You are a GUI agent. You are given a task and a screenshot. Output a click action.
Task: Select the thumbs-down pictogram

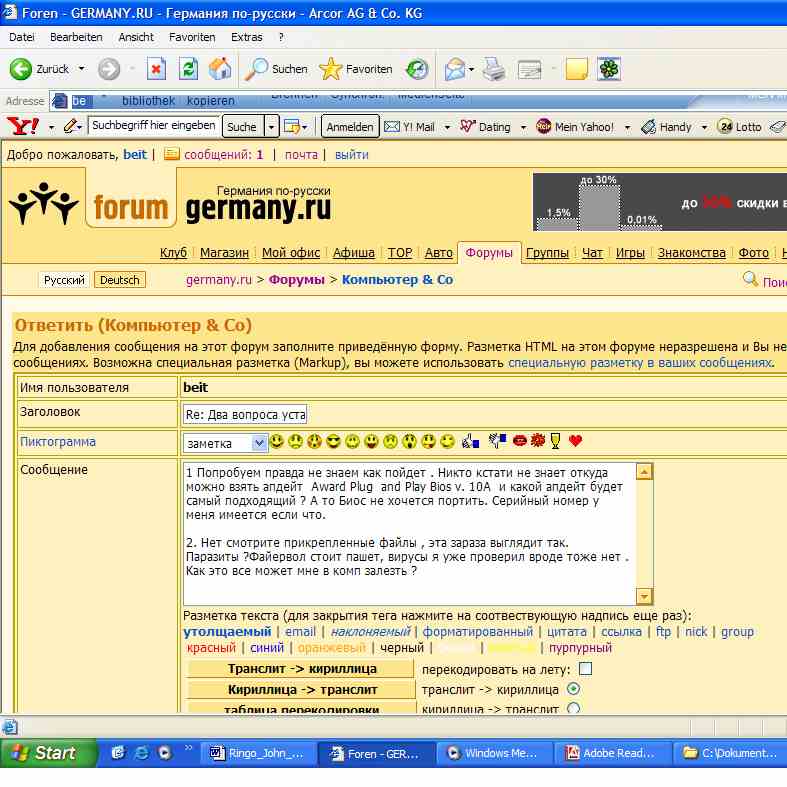[x=497, y=441]
